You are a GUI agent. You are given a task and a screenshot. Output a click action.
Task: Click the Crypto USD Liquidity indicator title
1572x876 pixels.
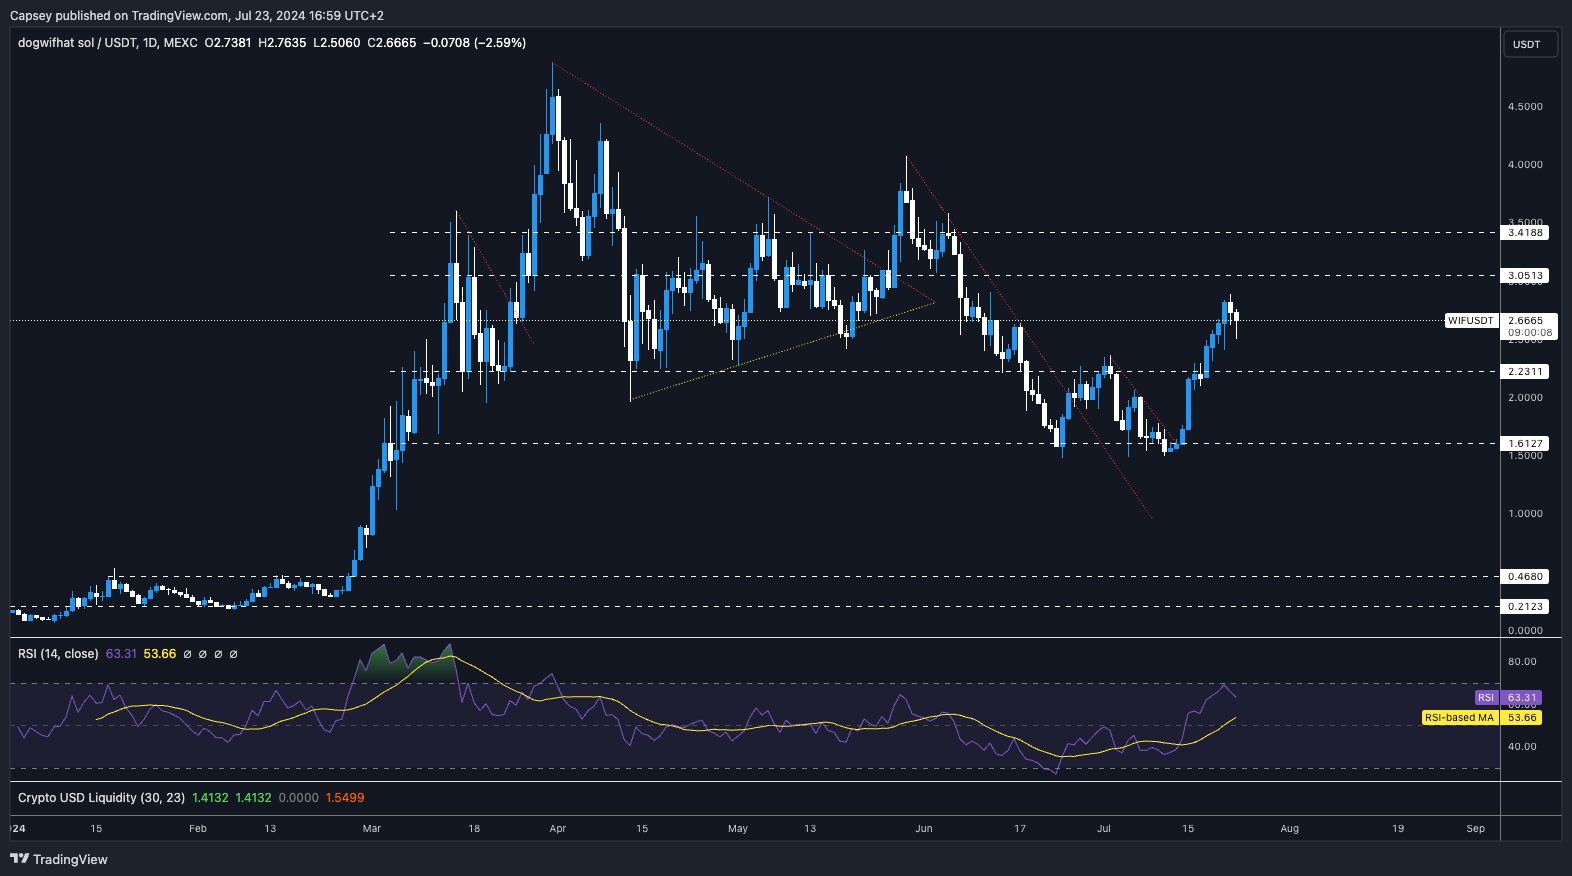[101, 798]
